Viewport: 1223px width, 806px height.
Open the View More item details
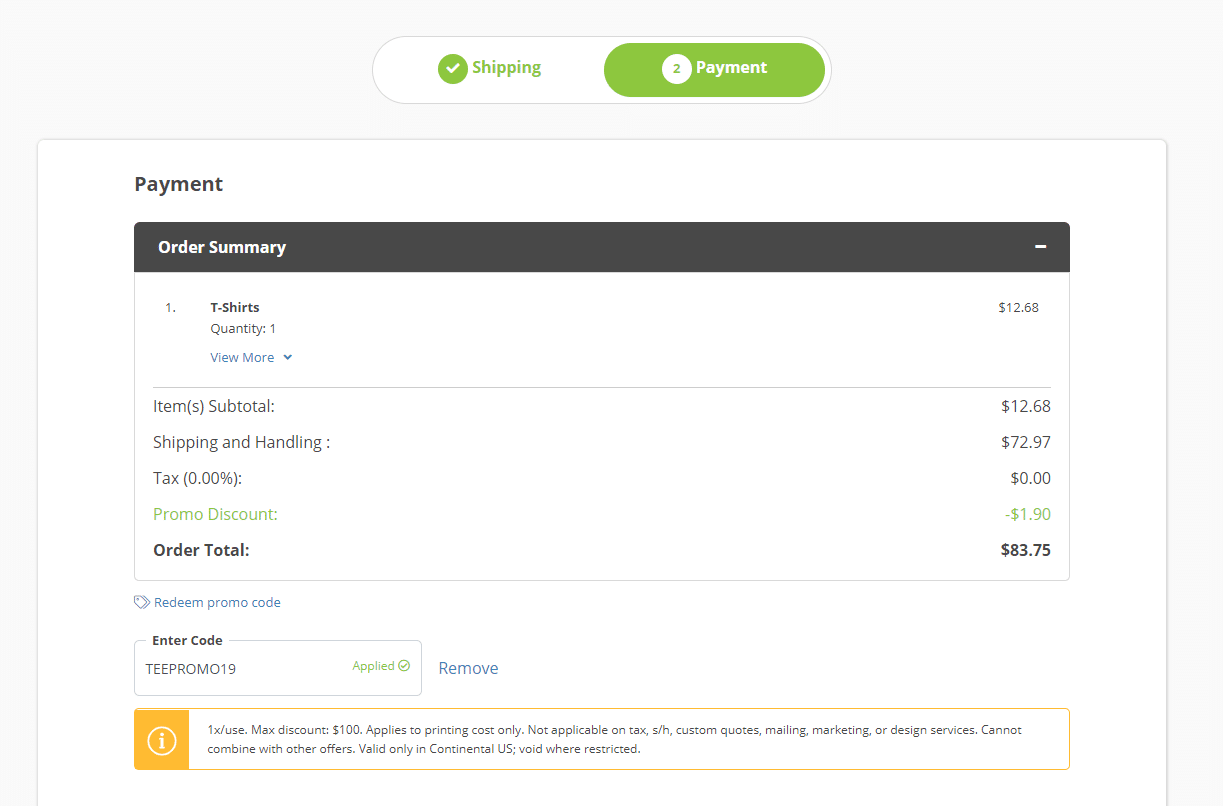point(242,357)
